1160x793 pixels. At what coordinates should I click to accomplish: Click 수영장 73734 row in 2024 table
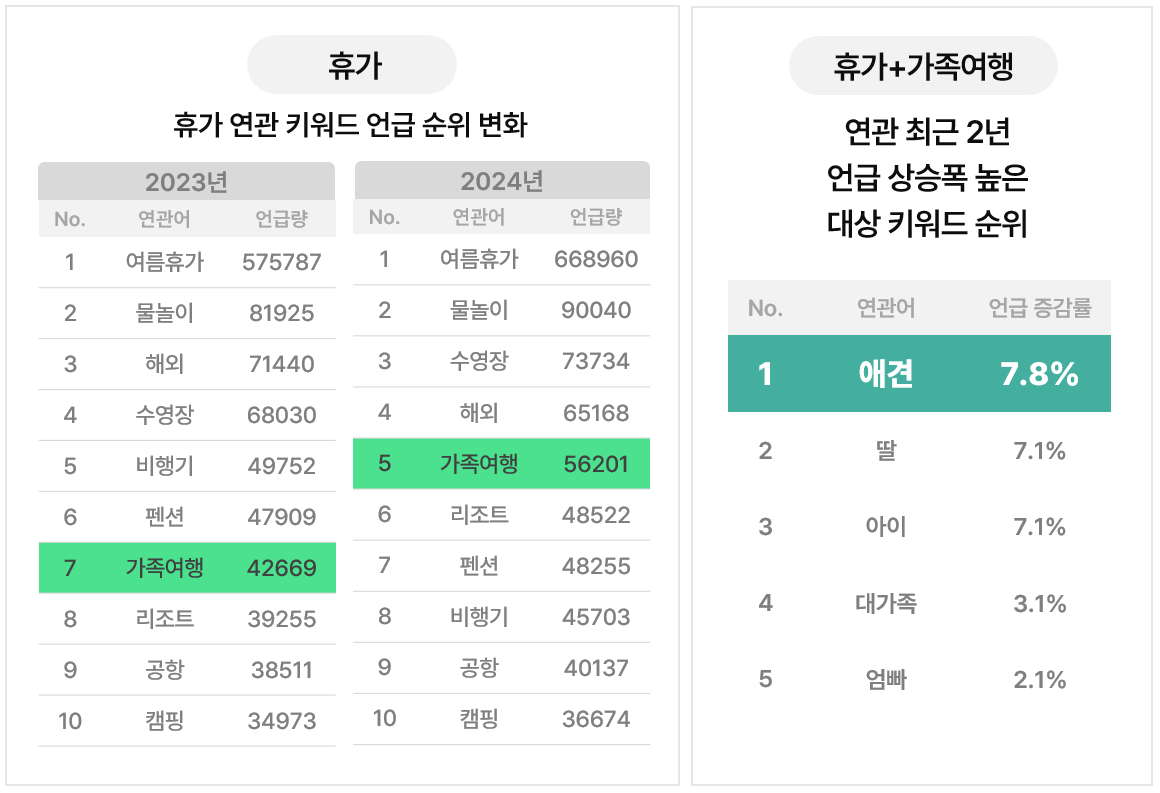click(x=502, y=362)
